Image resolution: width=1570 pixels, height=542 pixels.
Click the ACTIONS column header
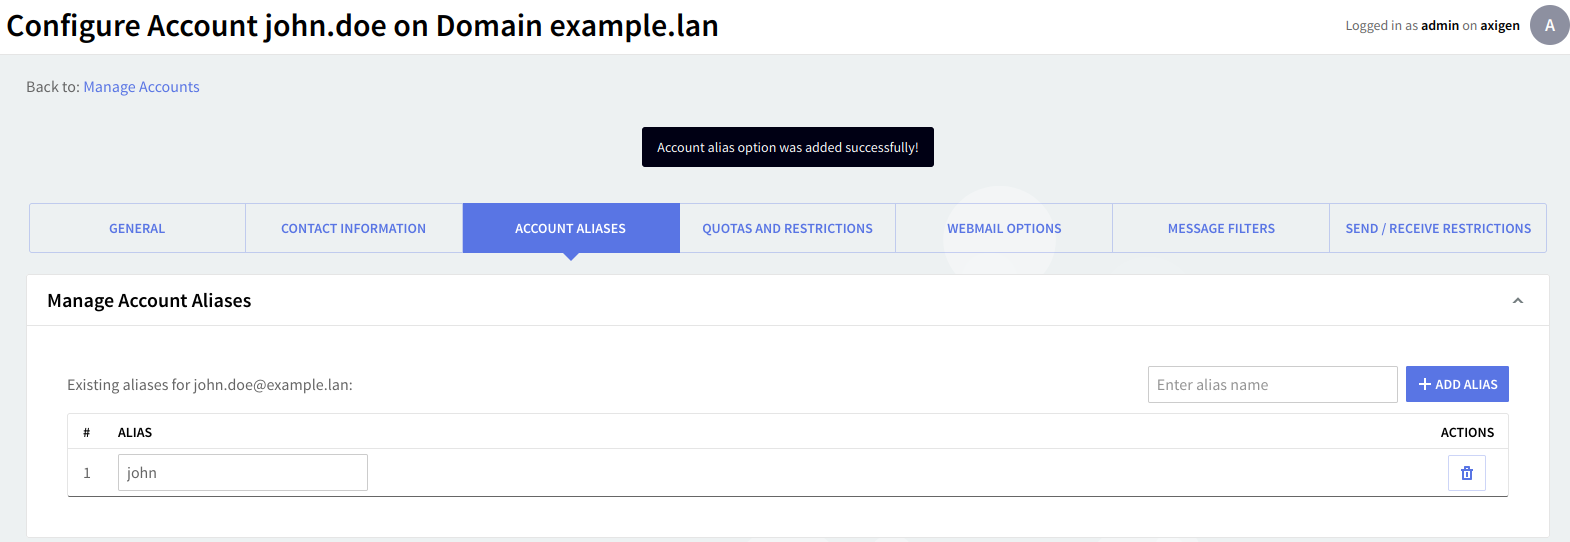(1467, 433)
